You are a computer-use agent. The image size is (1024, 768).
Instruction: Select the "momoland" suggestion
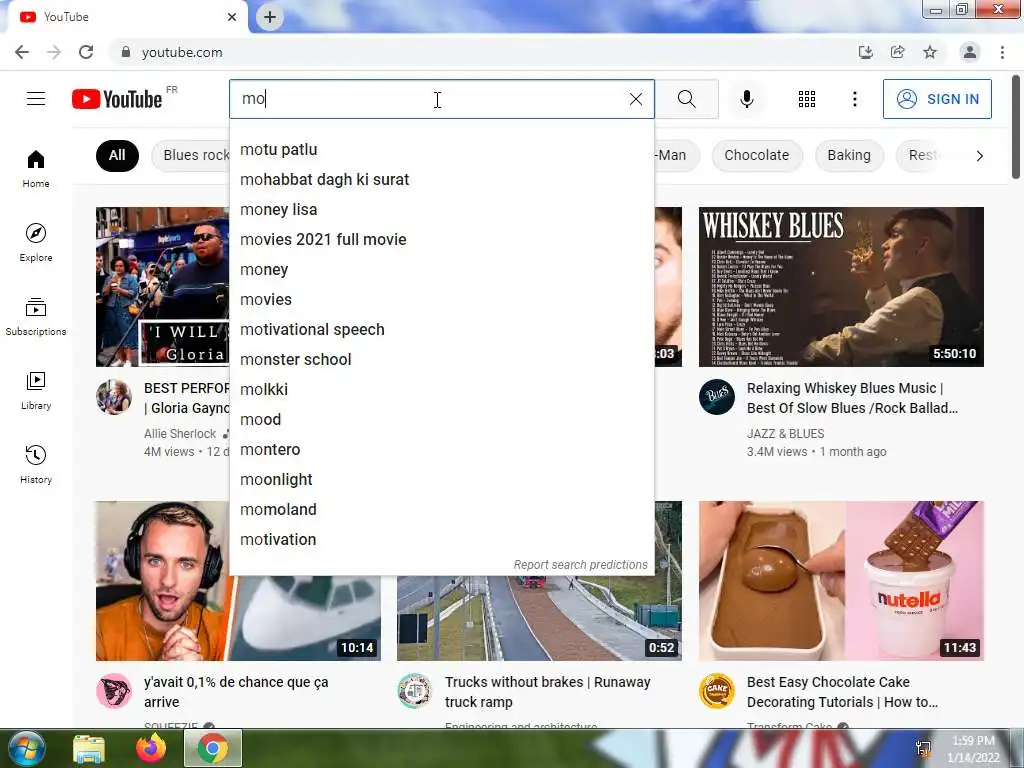pos(441,510)
